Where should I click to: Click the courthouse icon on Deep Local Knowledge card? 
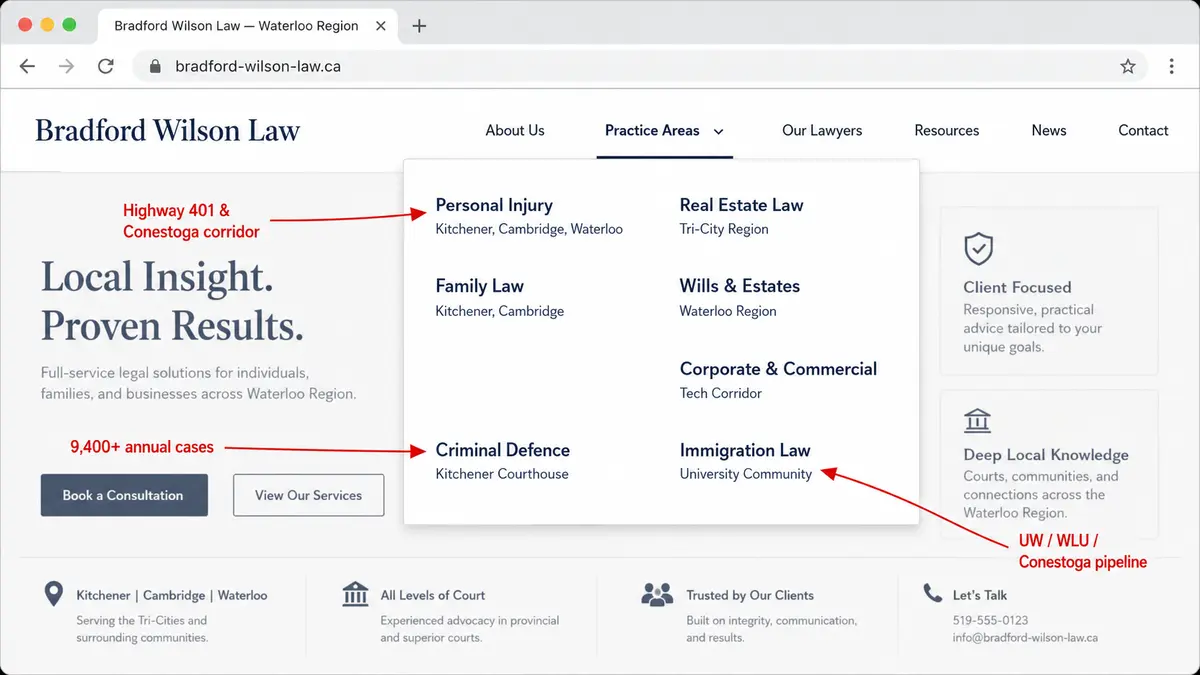click(978, 420)
